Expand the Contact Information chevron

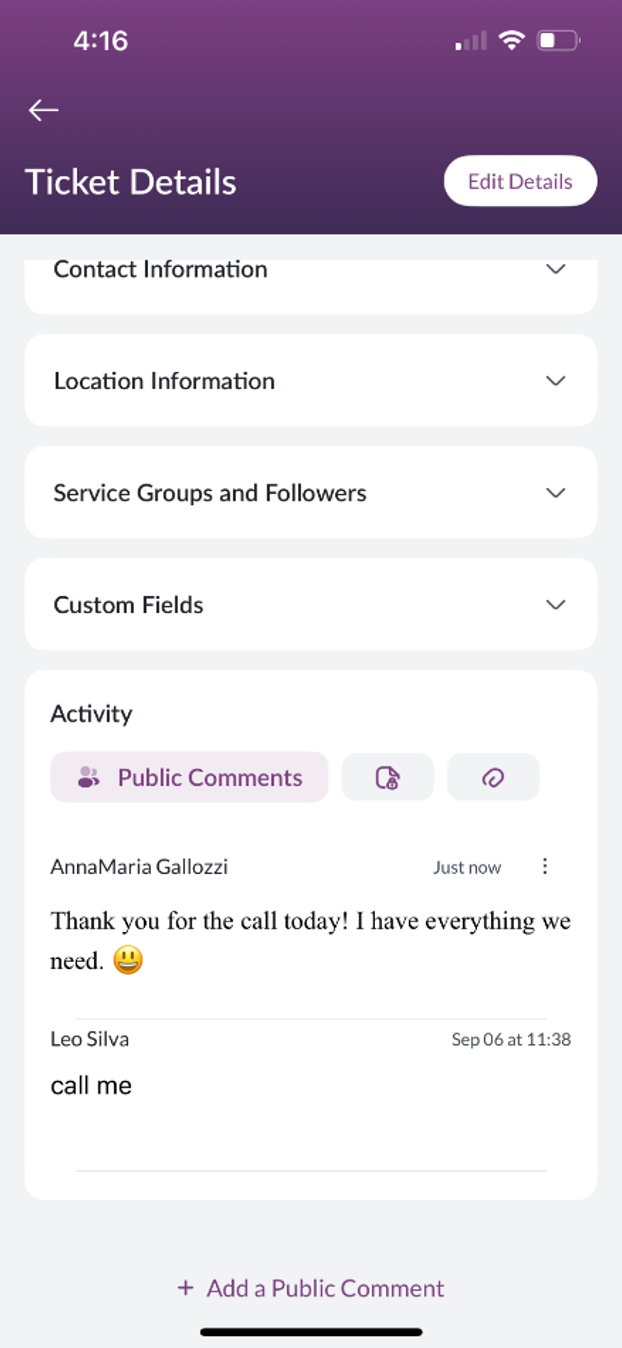pyautogui.click(x=556, y=269)
